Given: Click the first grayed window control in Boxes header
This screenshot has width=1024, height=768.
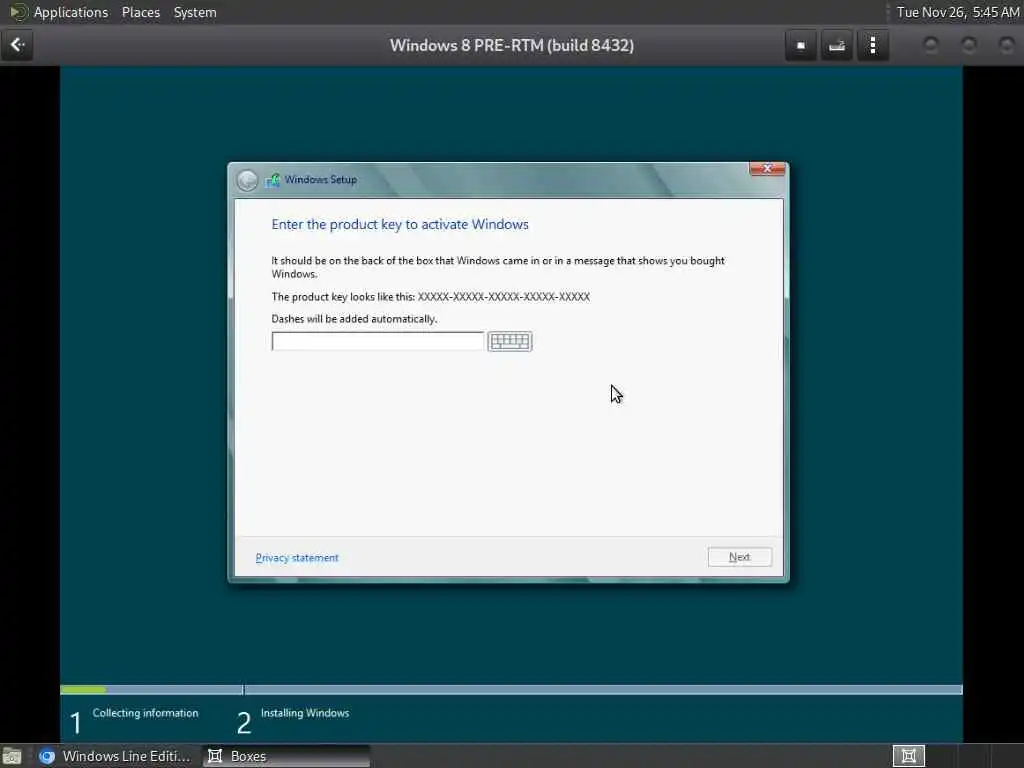Looking at the screenshot, I should coord(931,45).
